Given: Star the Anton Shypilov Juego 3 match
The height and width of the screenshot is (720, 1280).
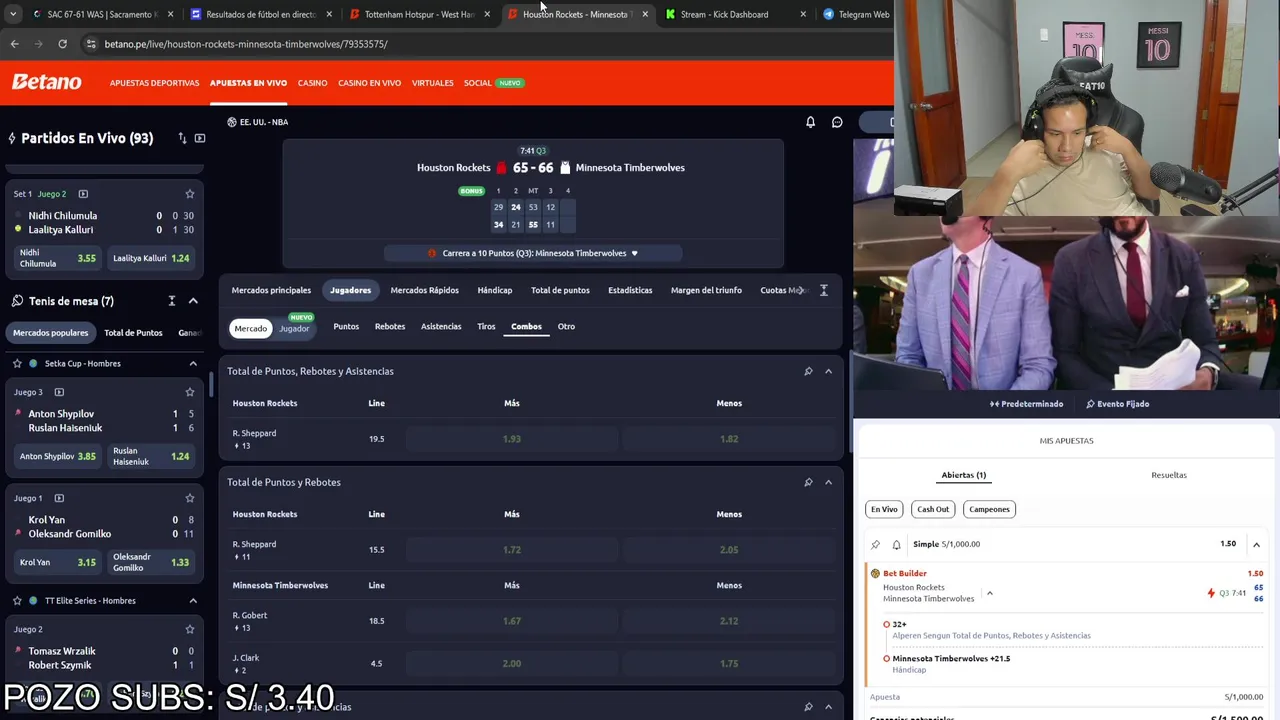Looking at the screenshot, I should [x=189, y=392].
